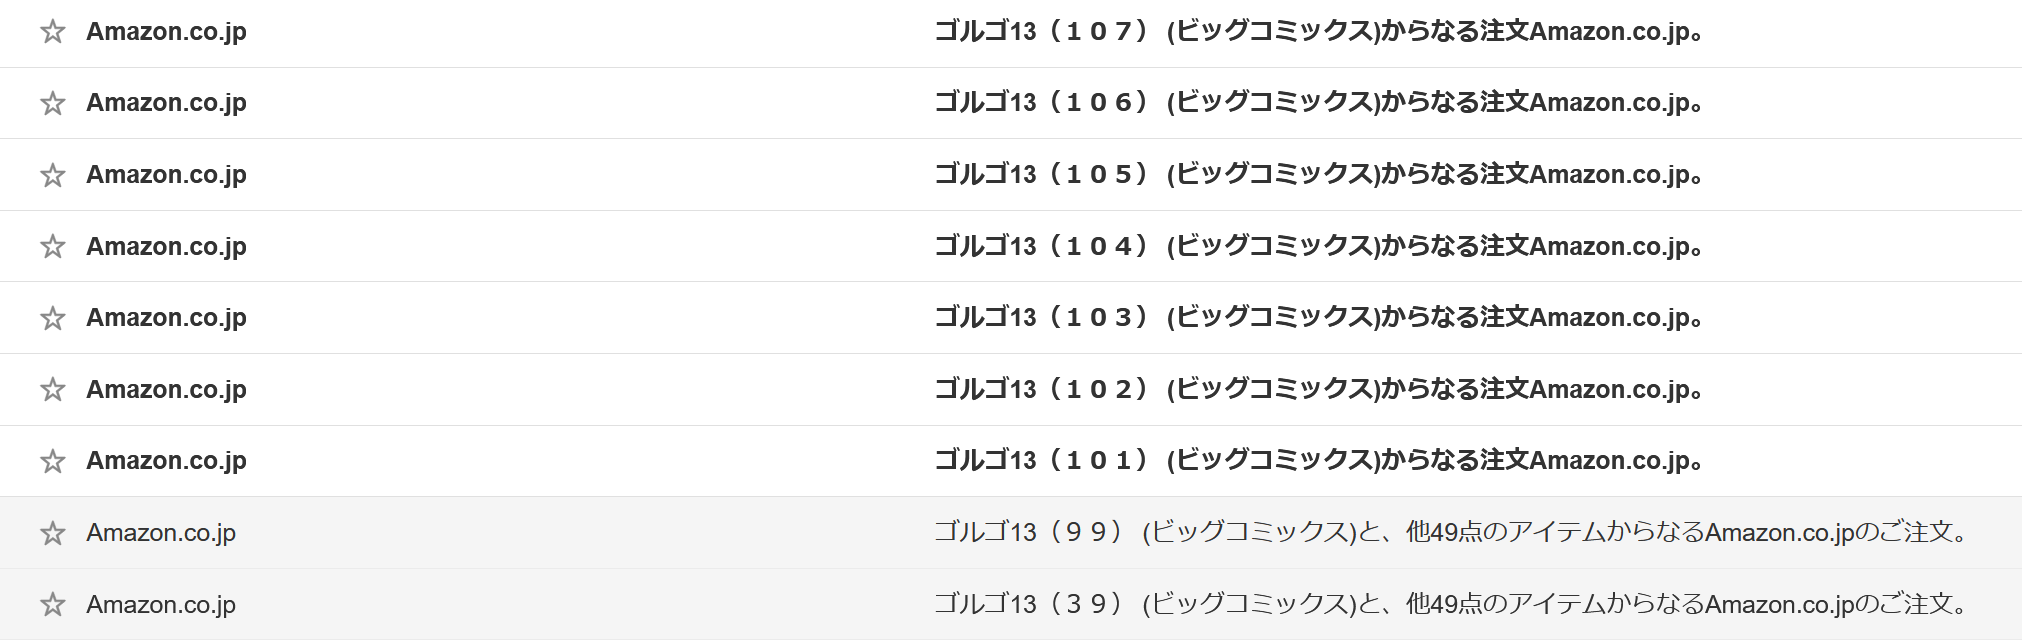This screenshot has width=2022, height=640.
Task: Mark ゴルゴ13 (102) email as starred
Action: coord(53,389)
